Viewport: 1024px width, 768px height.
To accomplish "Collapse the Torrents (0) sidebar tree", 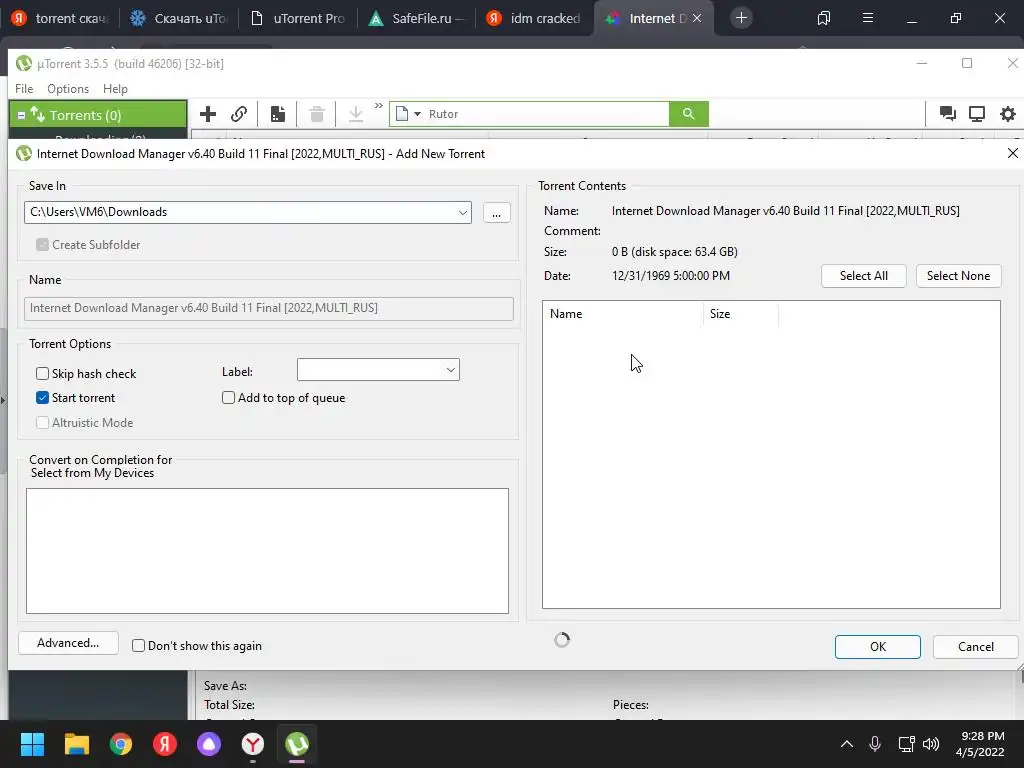I will coord(21,115).
